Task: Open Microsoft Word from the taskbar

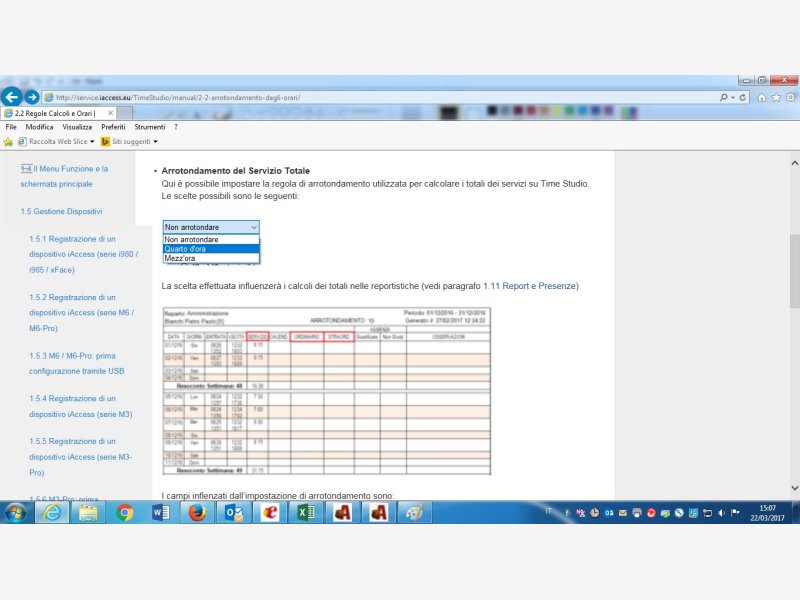Action: click(161, 512)
